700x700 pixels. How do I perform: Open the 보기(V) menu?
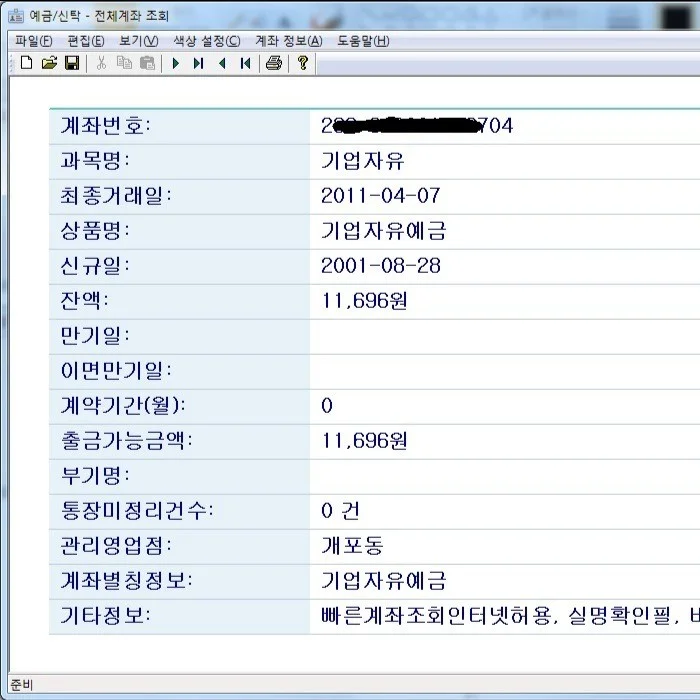pos(138,41)
